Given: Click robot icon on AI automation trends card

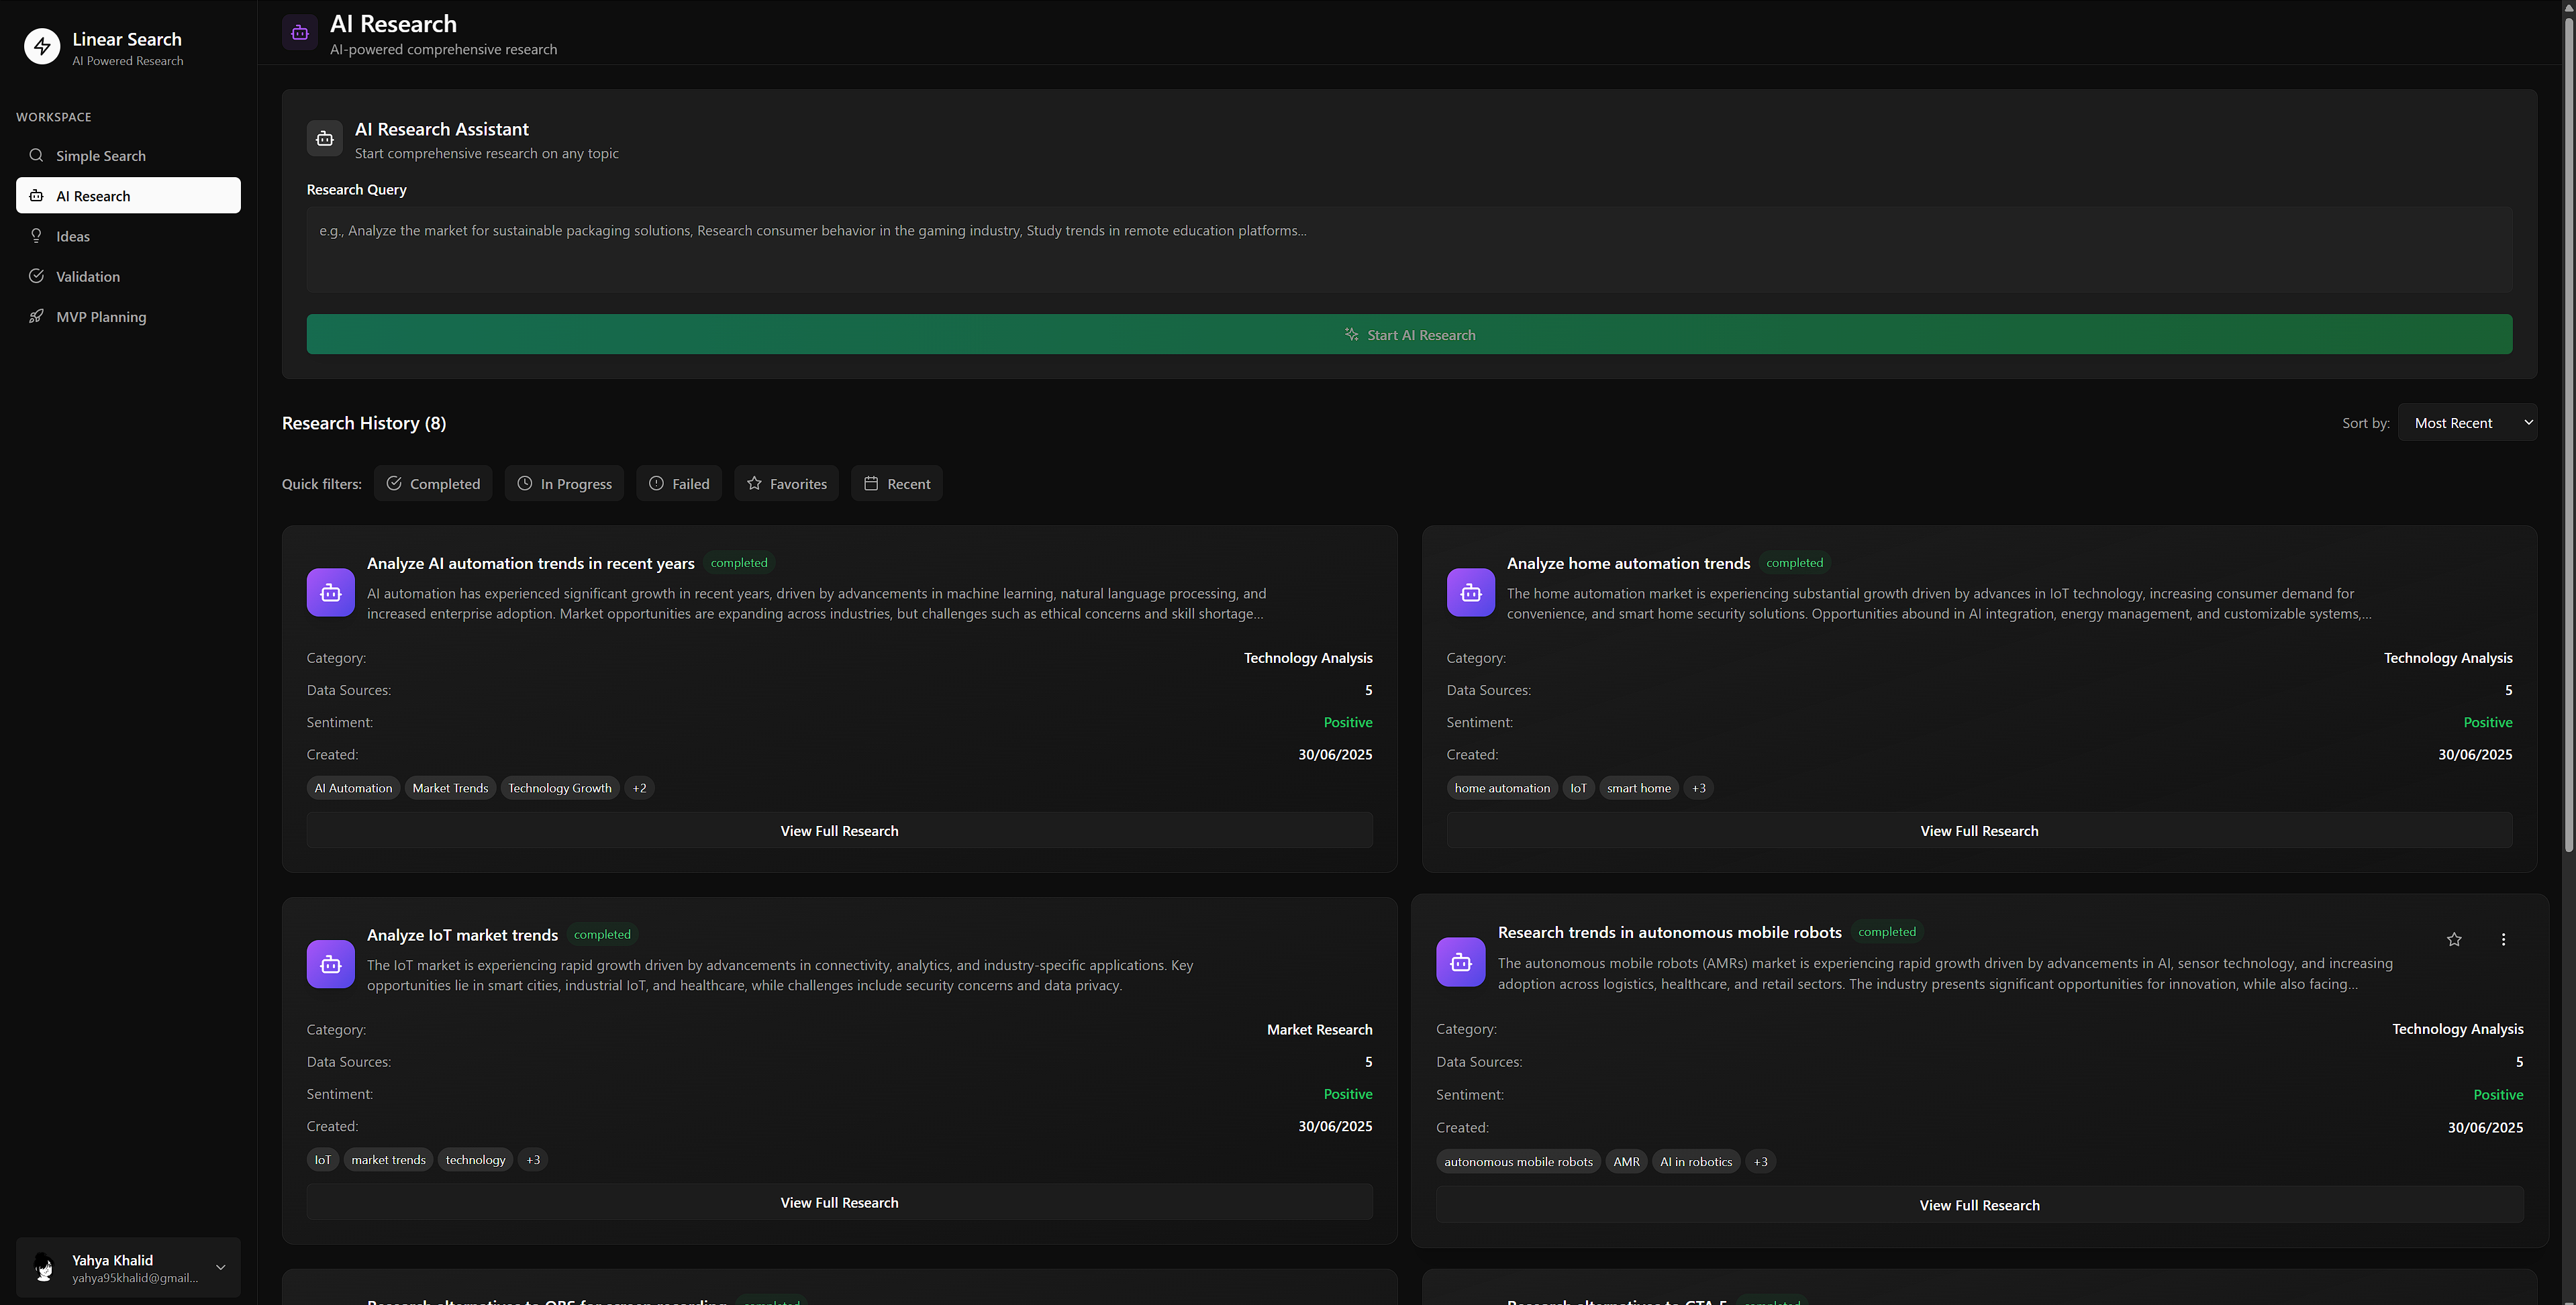Looking at the screenshot, I should [330, 593].
